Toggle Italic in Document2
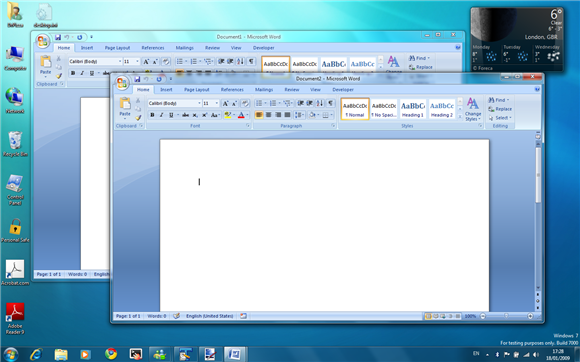Image resolution: width=580 pixels, height=362 pixels. click(x=161, y=115)
